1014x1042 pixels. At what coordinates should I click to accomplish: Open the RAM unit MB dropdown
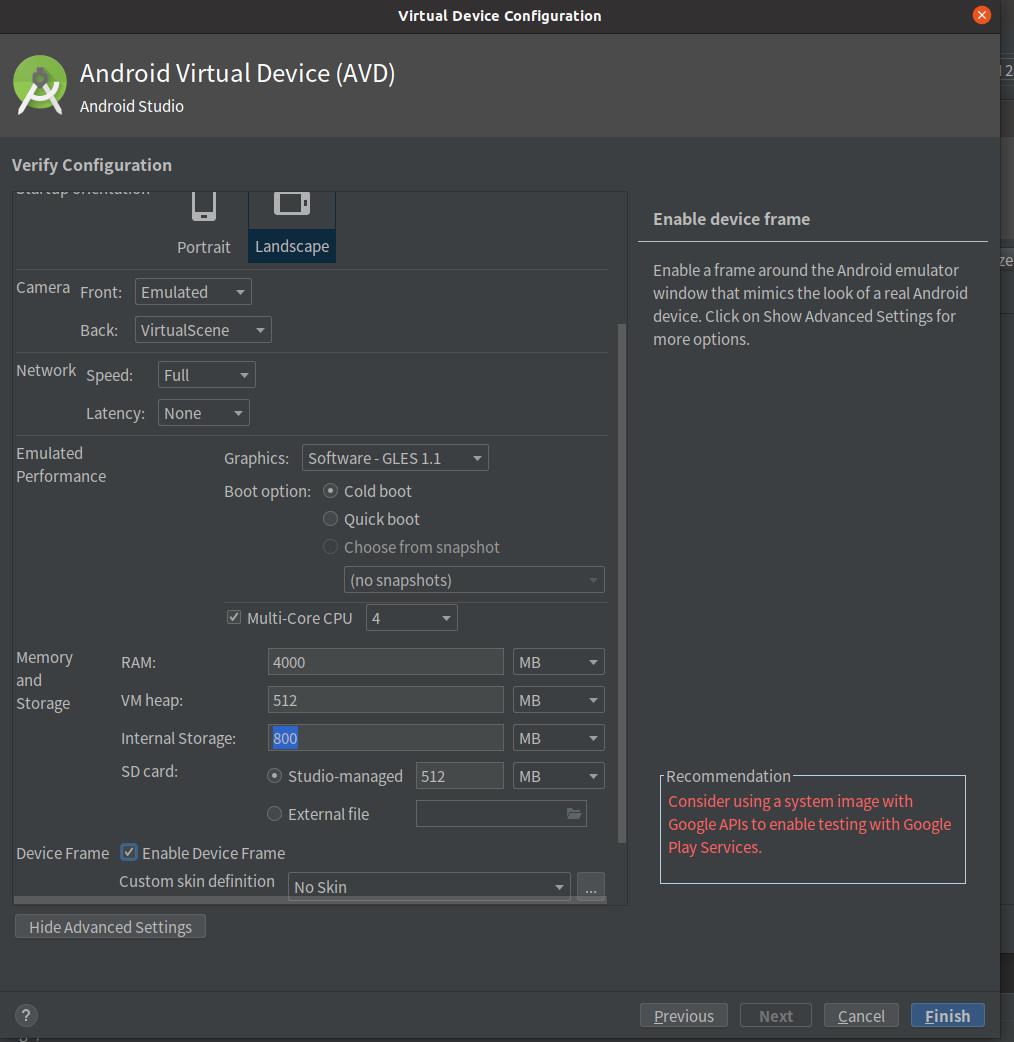[x=558, y=661]
